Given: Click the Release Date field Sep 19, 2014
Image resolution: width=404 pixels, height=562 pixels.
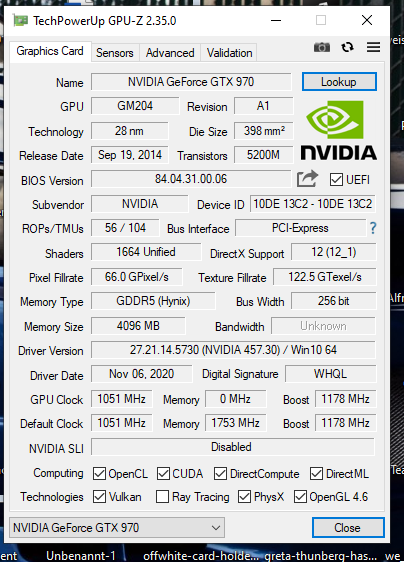Looking at the screenshot, I should tap(129, 155).
